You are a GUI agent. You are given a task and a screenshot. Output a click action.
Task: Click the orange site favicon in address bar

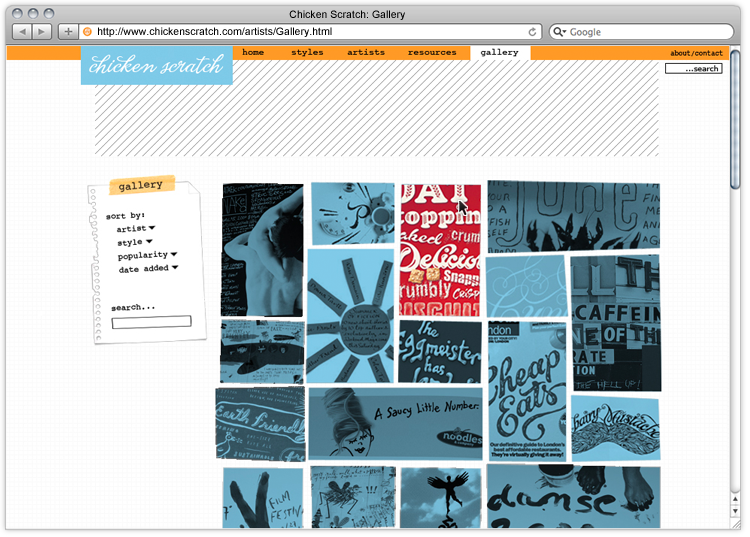[87, 32]
